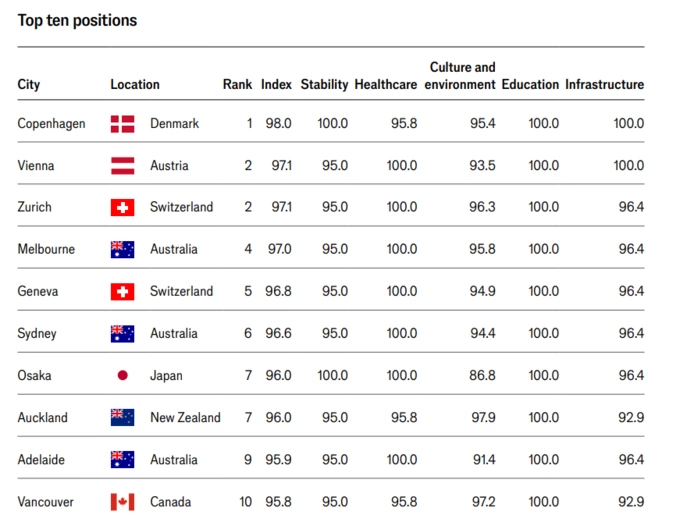Click the Education column header
Image resolution: width=680 pixels, height=522 pixels.
click(530, 84)
